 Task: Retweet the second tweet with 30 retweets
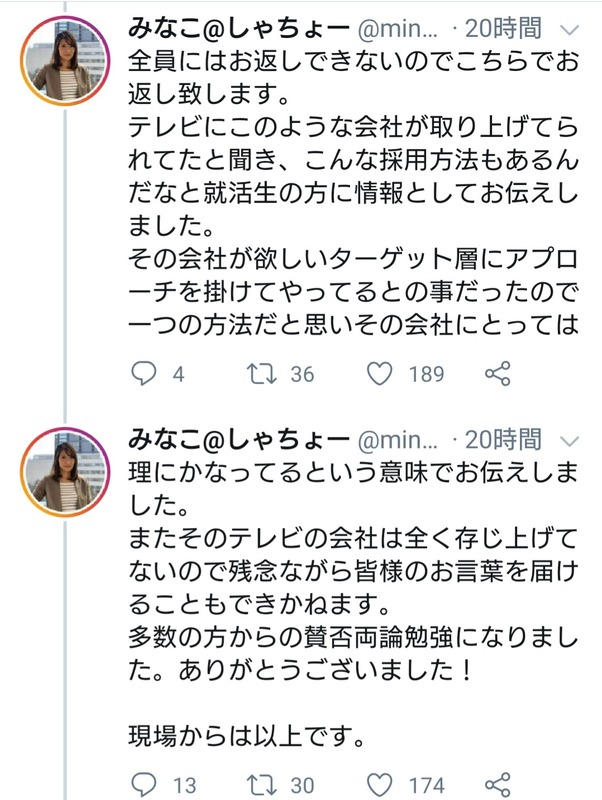(262, 785)
